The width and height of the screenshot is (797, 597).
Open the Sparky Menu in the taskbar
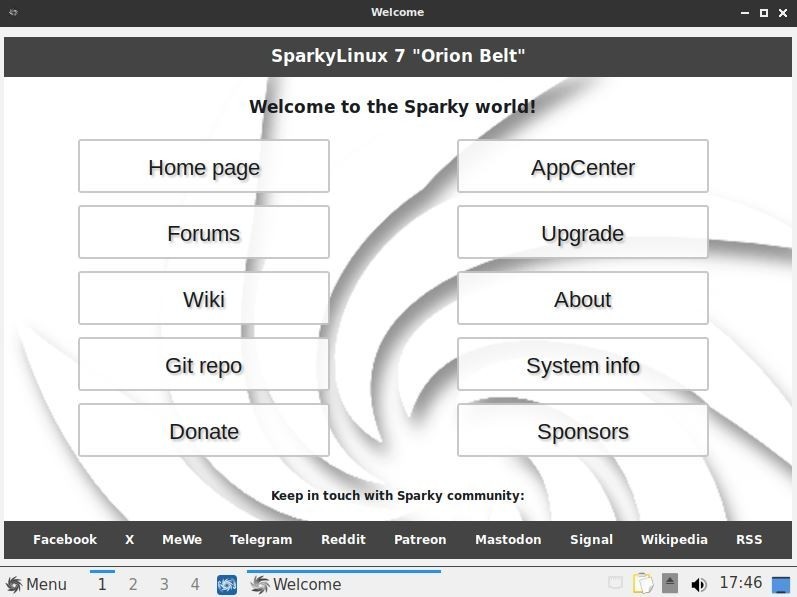point(36,584)
